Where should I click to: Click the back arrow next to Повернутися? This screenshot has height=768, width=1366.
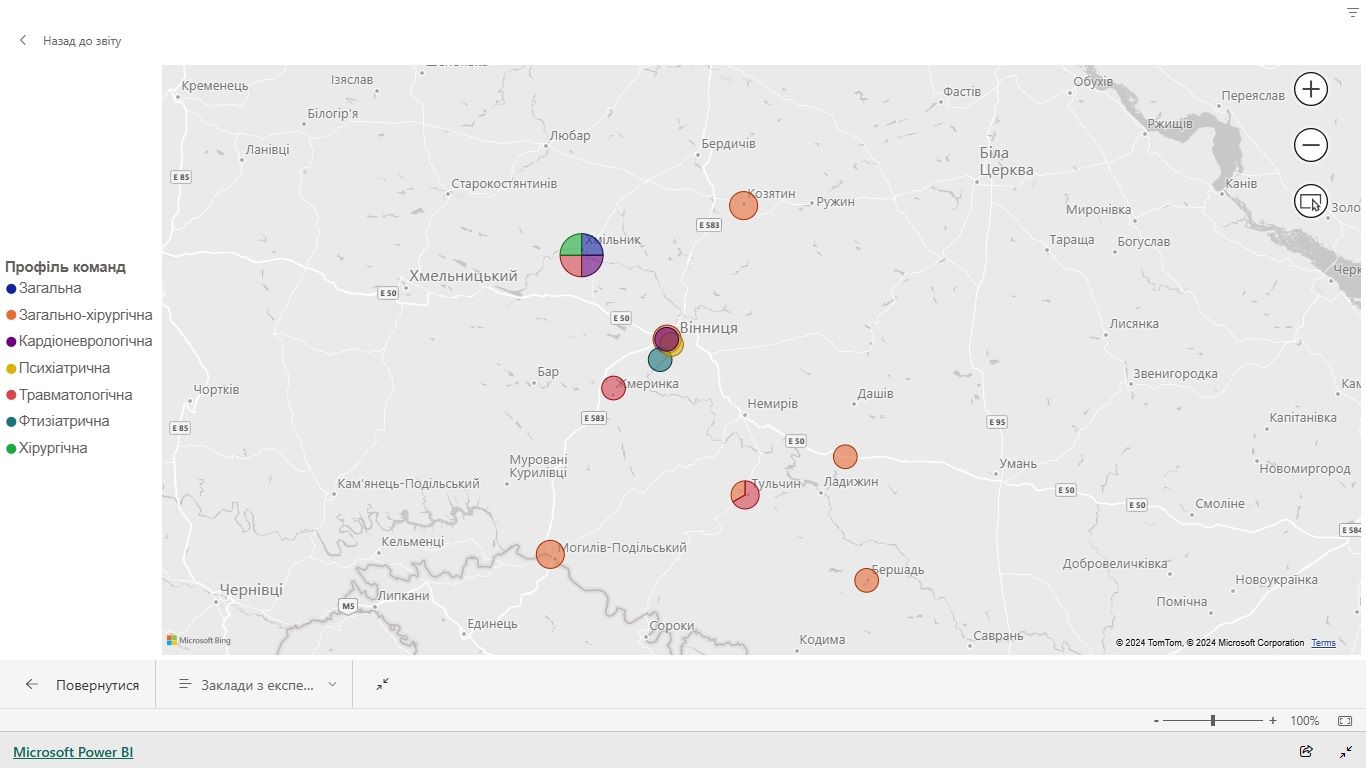click(x=32, y=685)
